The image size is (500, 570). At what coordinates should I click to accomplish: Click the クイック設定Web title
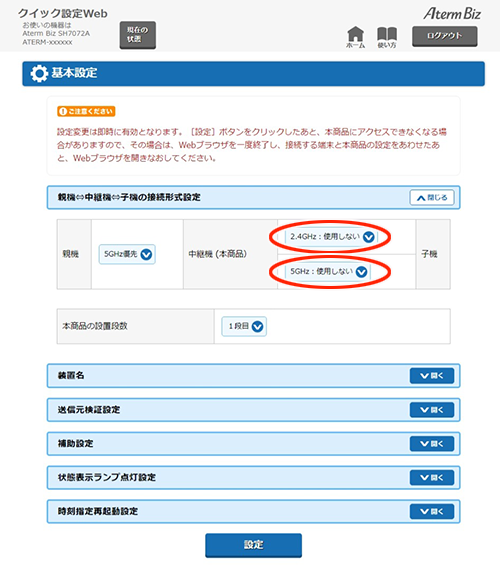click(63, 14)
